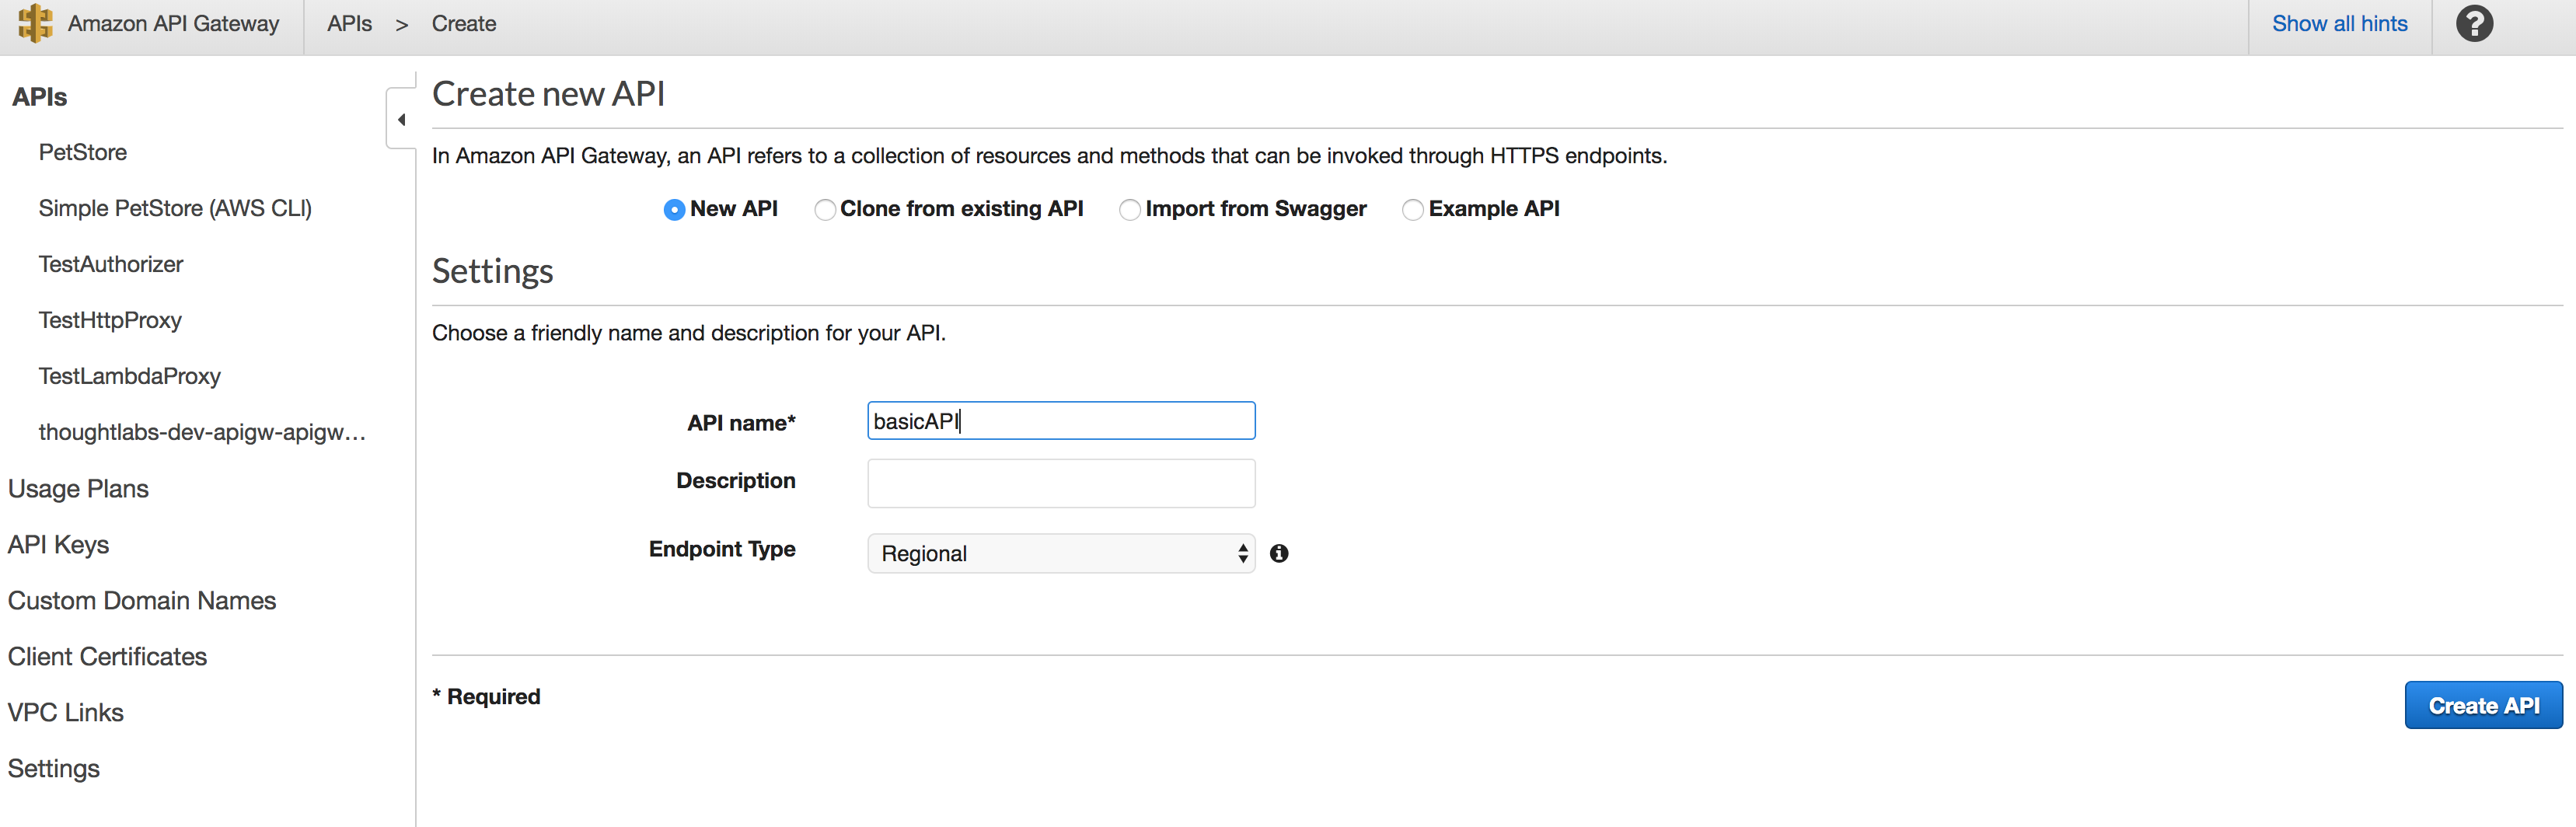Open the Endpoint Type dropdown
Image resolution: width=2576 pixels, height=827 pixels.
click(1060, 553)
